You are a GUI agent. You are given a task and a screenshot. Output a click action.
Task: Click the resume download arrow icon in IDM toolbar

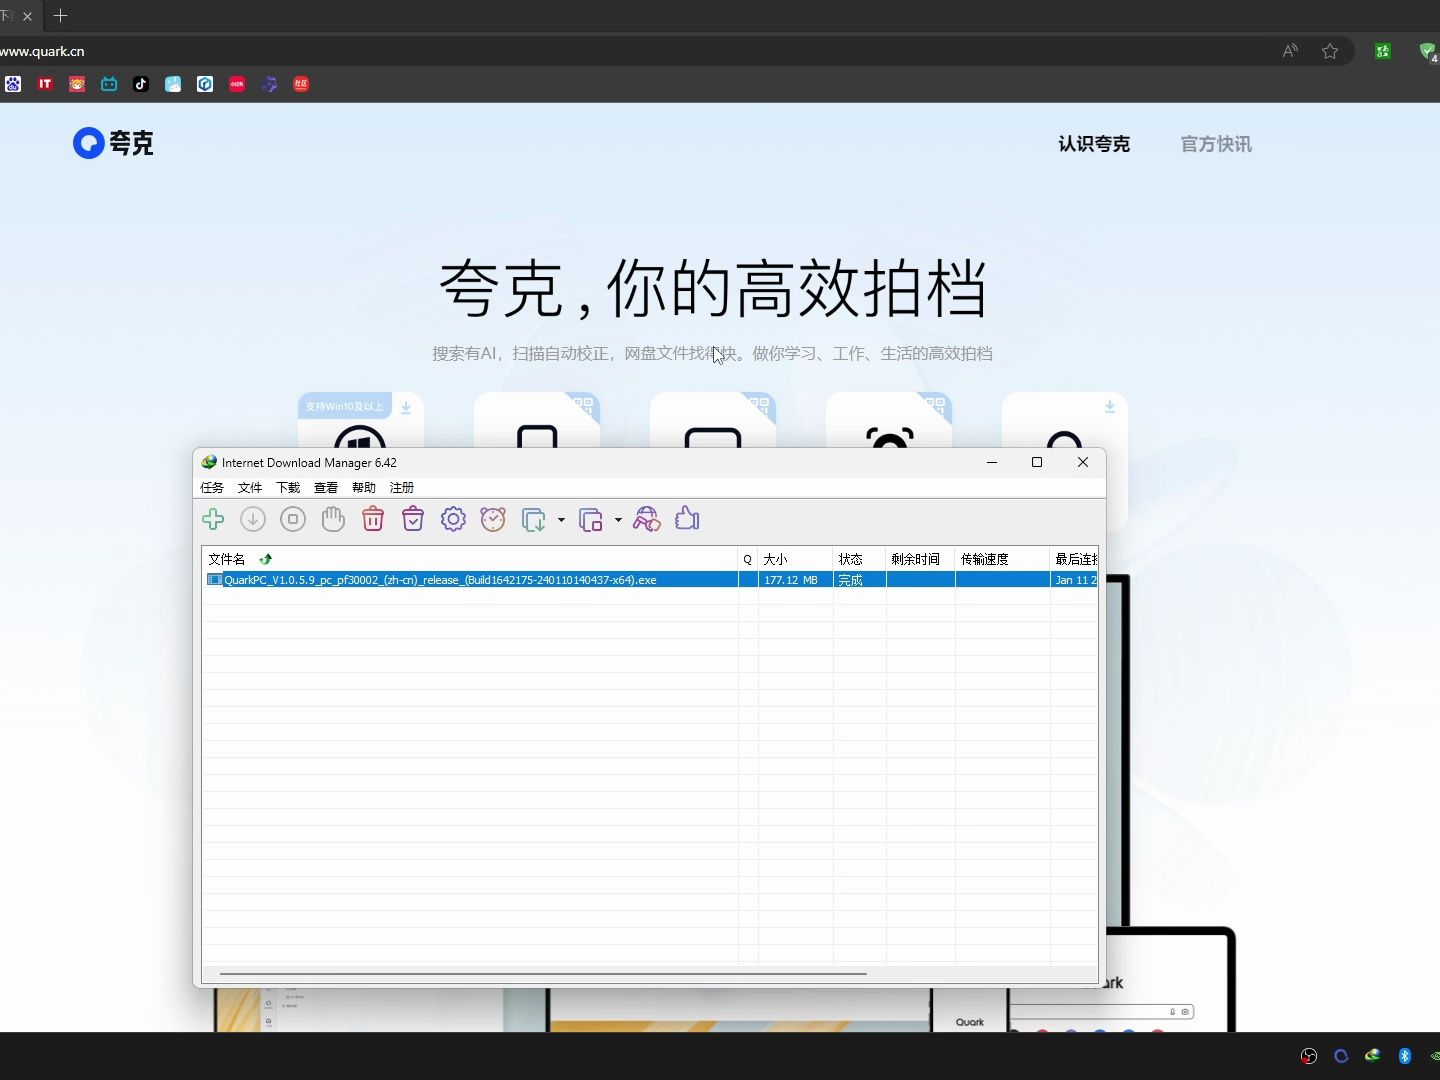[253, 519]
